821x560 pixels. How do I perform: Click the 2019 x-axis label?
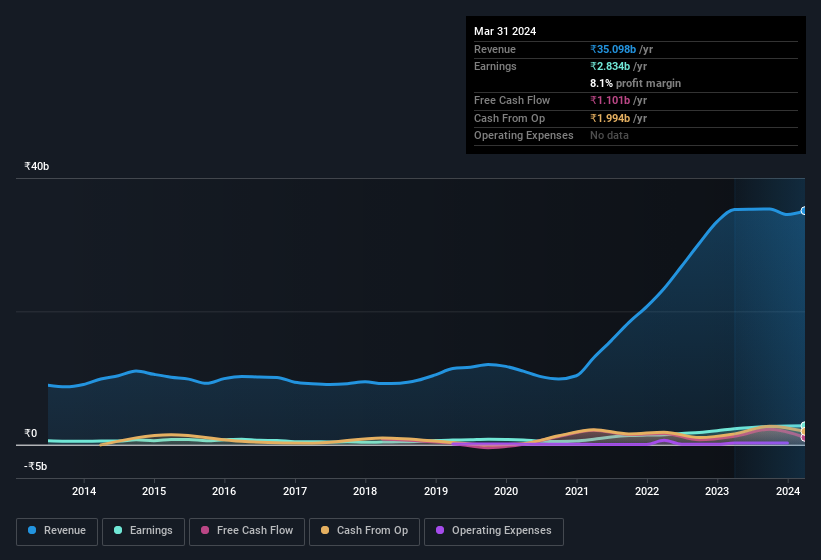pos(436,491)
